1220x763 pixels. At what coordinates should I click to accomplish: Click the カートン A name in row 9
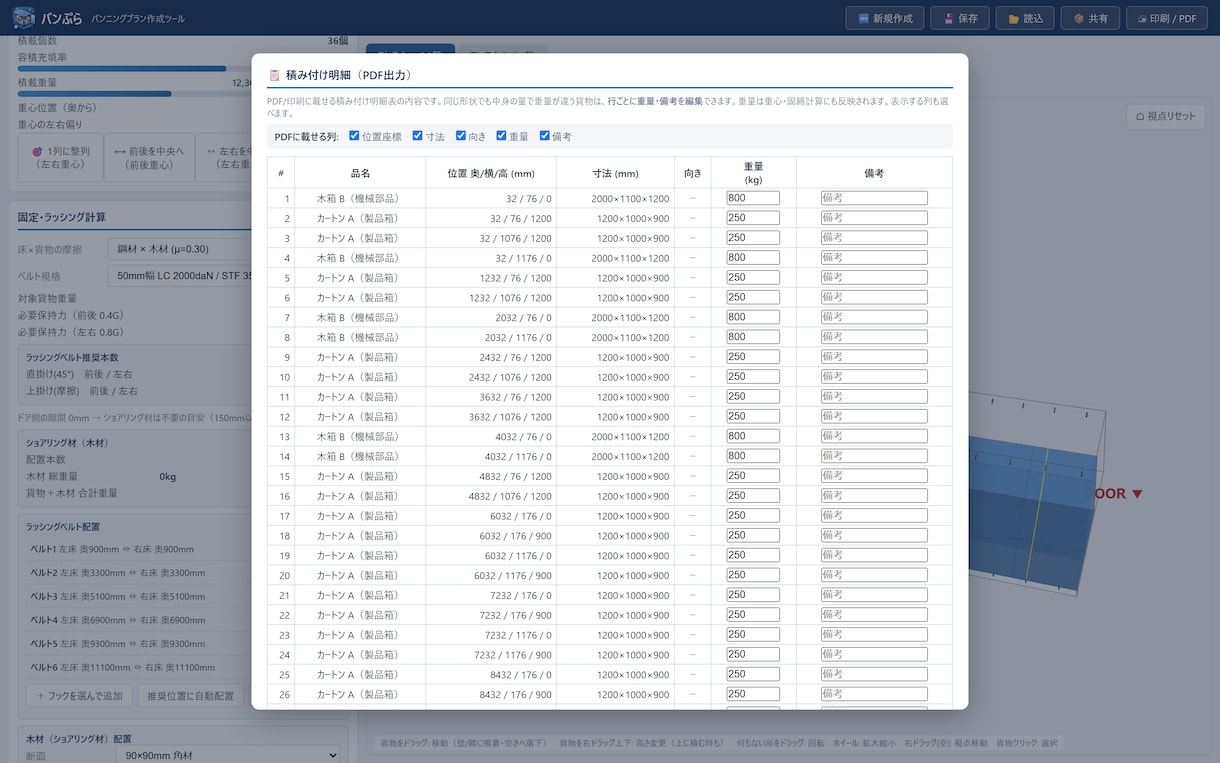[360, 357]
